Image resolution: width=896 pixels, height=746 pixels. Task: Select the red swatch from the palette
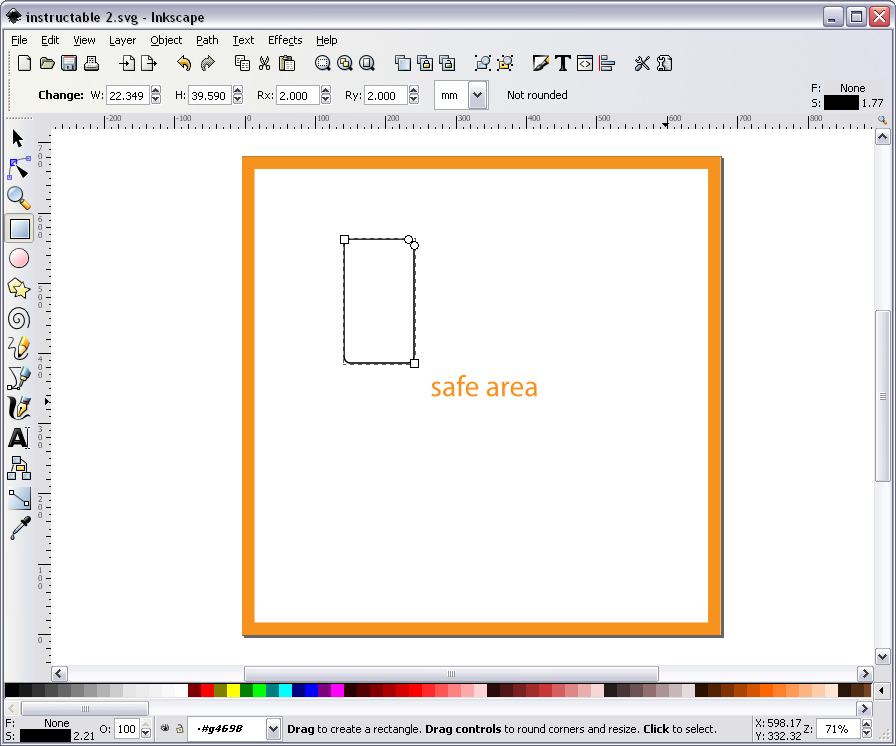click(x=207, y=689)
